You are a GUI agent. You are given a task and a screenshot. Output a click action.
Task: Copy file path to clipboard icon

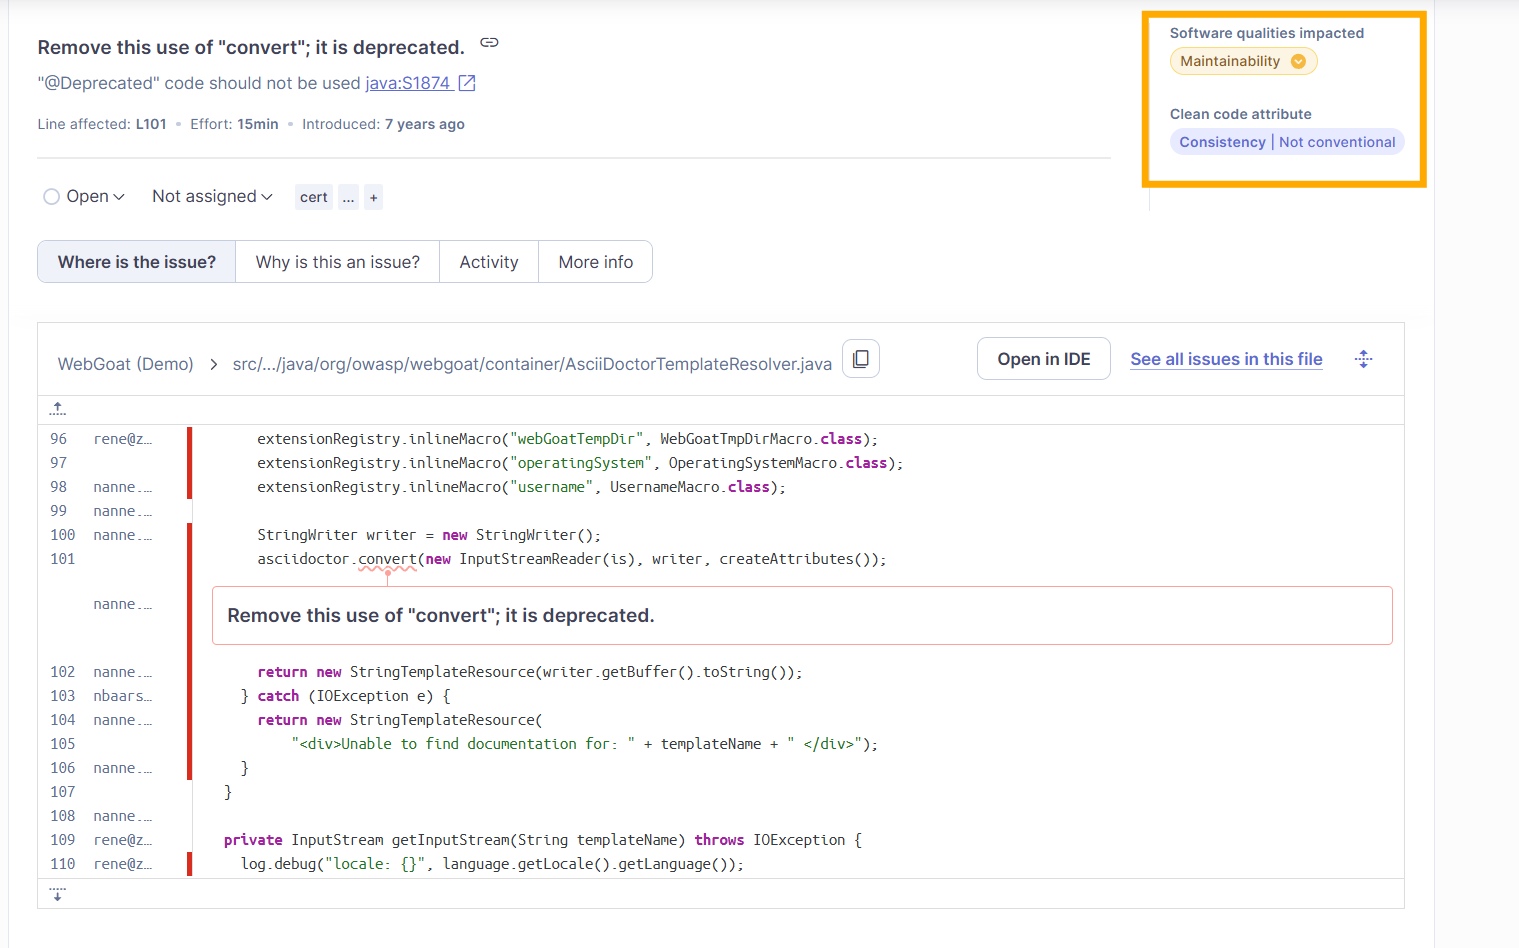coord(861,359)
